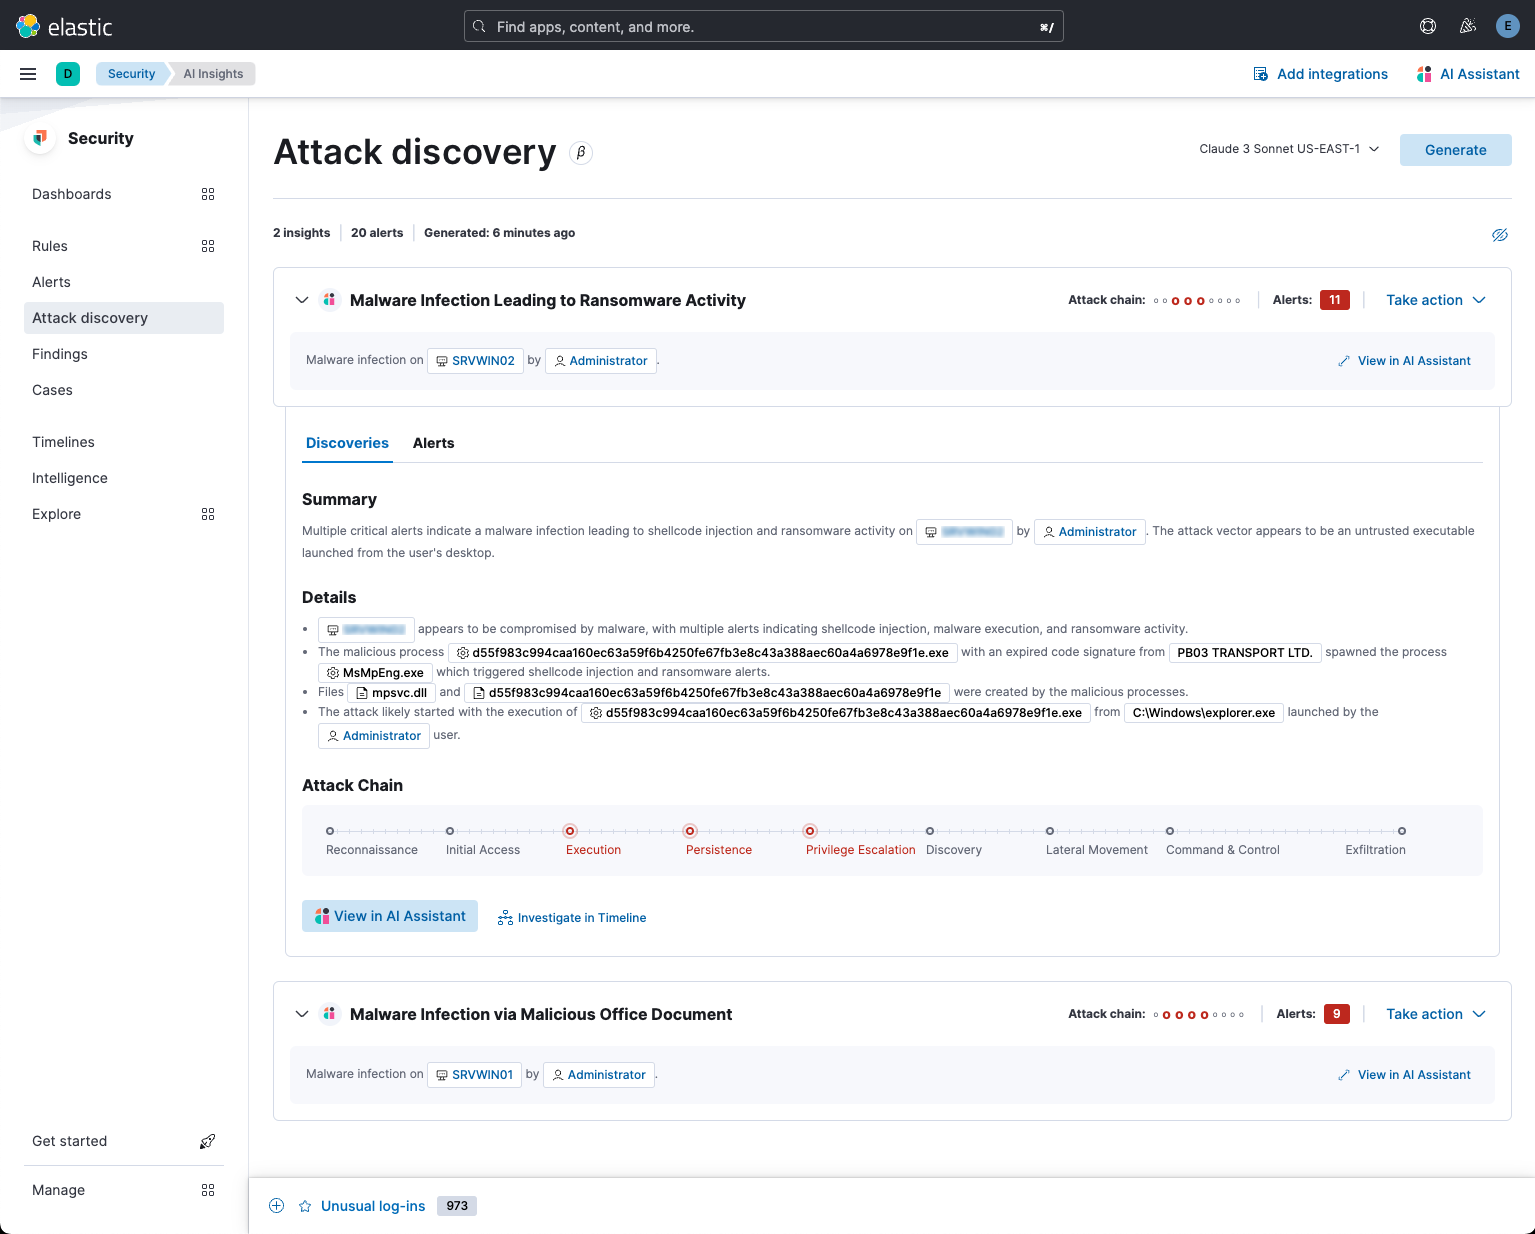Open AI Assistant from header

pyautogui.click(x=1468, y=74)
